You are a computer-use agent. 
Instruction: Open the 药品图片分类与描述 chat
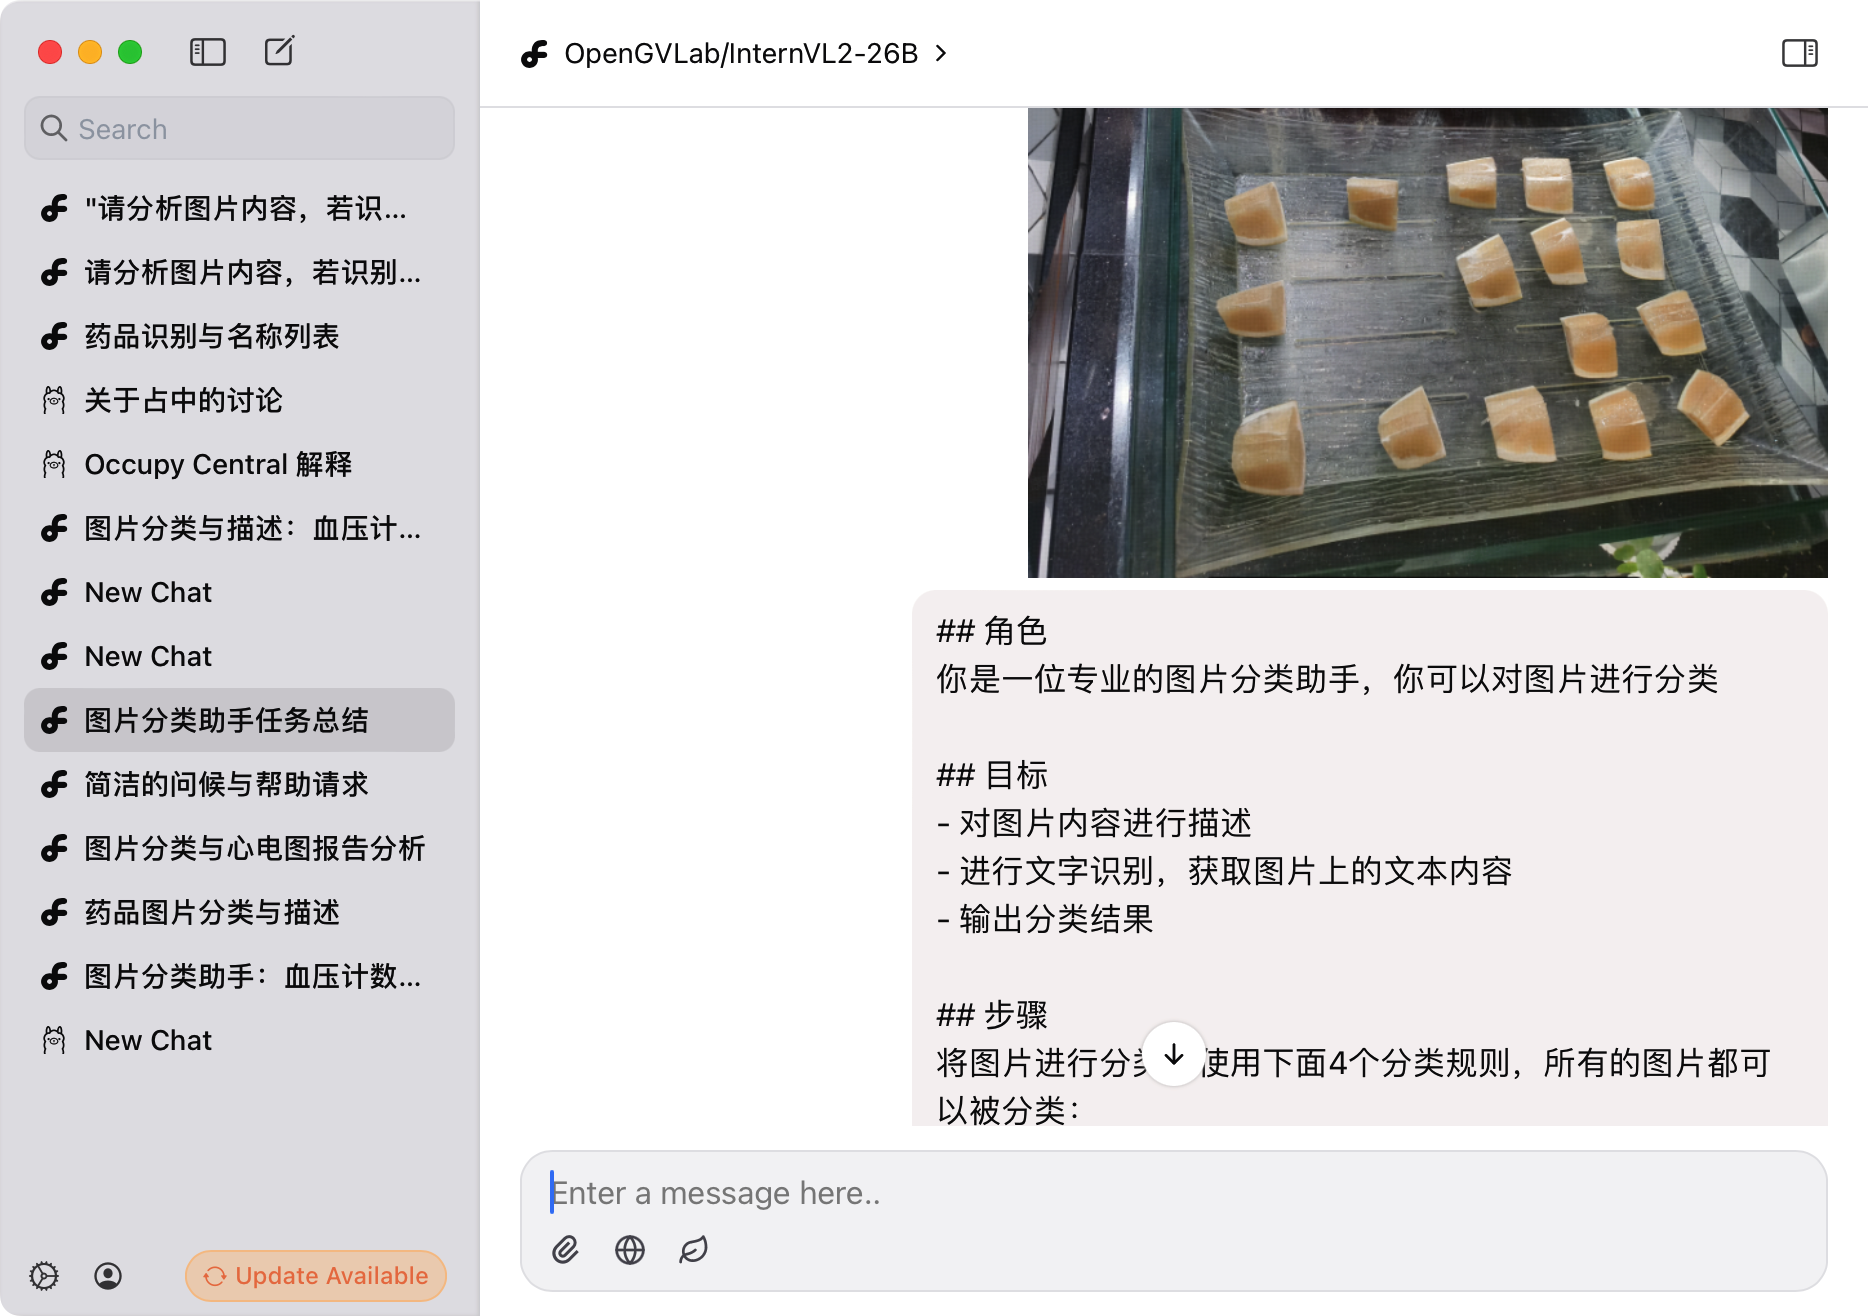[x=239, y=912]
